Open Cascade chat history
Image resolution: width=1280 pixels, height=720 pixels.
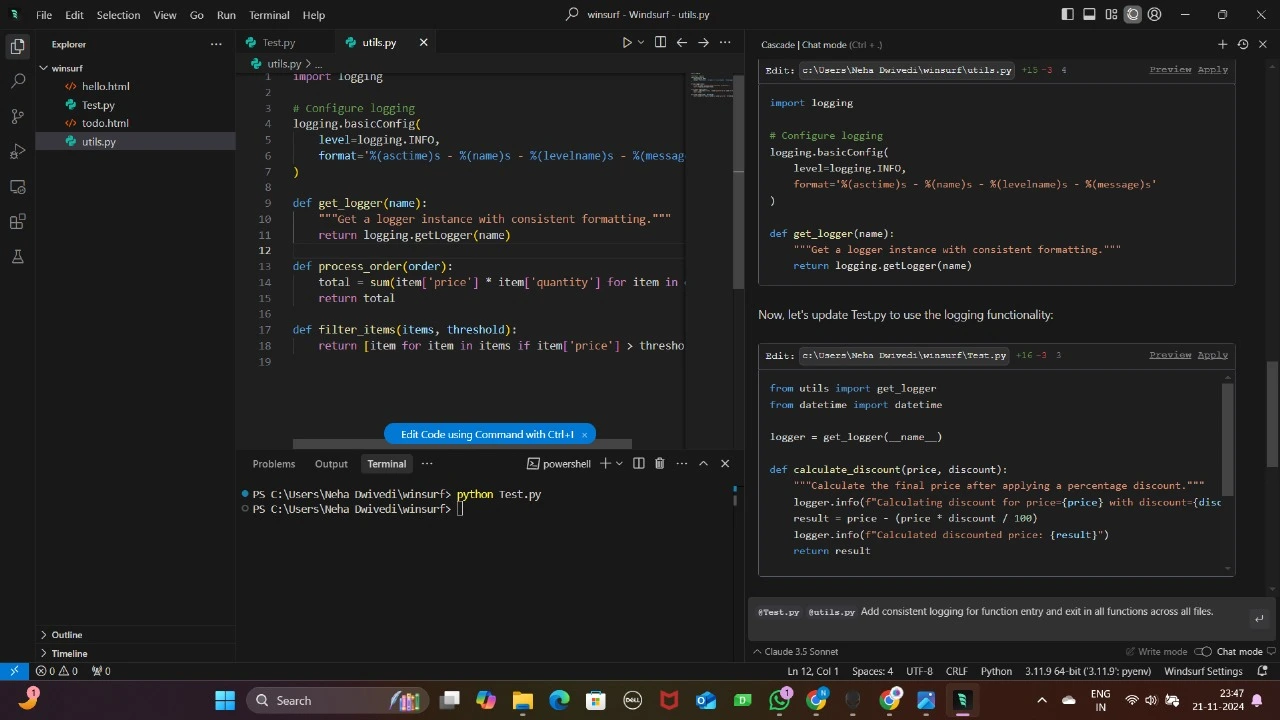[1243, 44]
